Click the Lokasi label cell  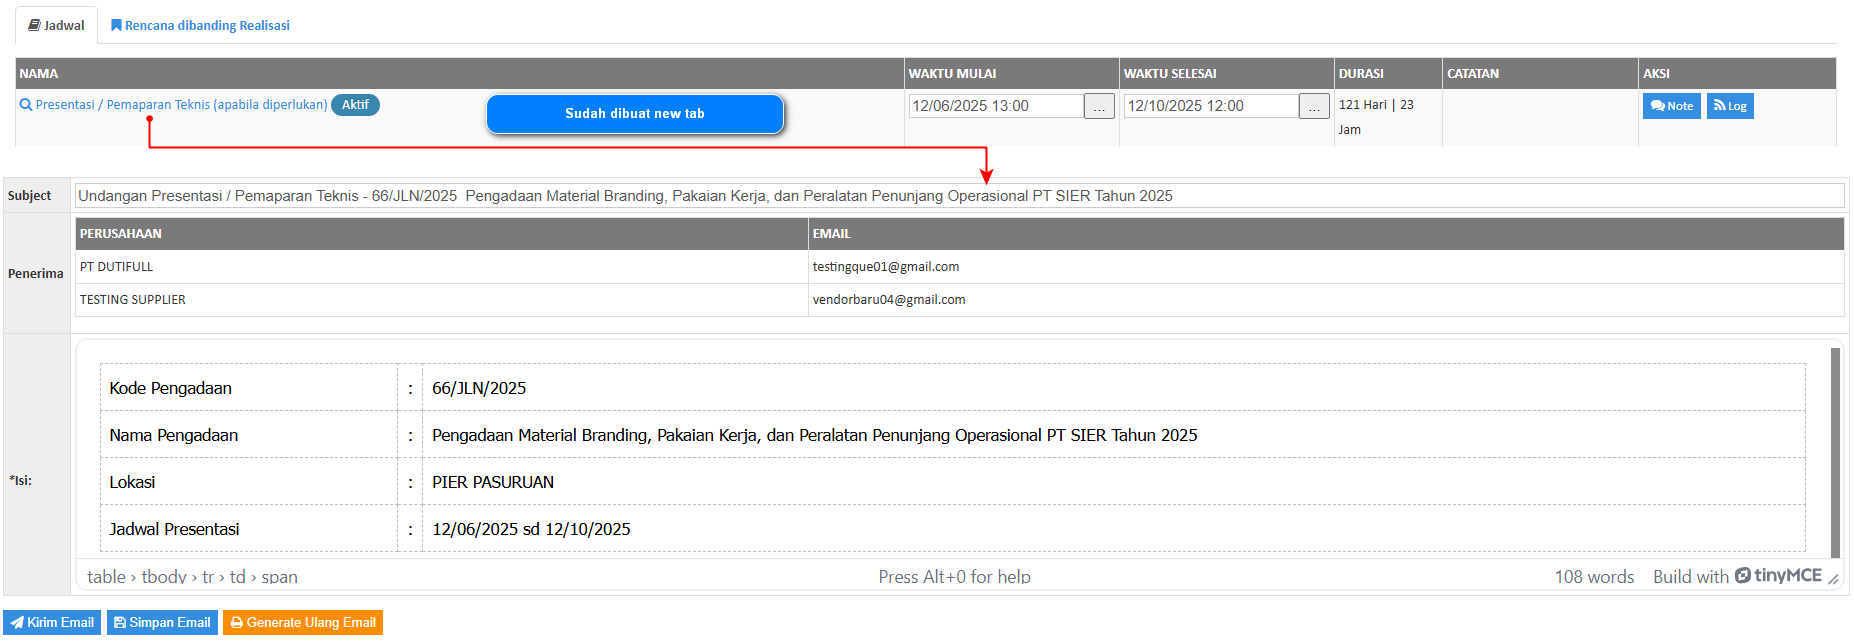(249, 482)
